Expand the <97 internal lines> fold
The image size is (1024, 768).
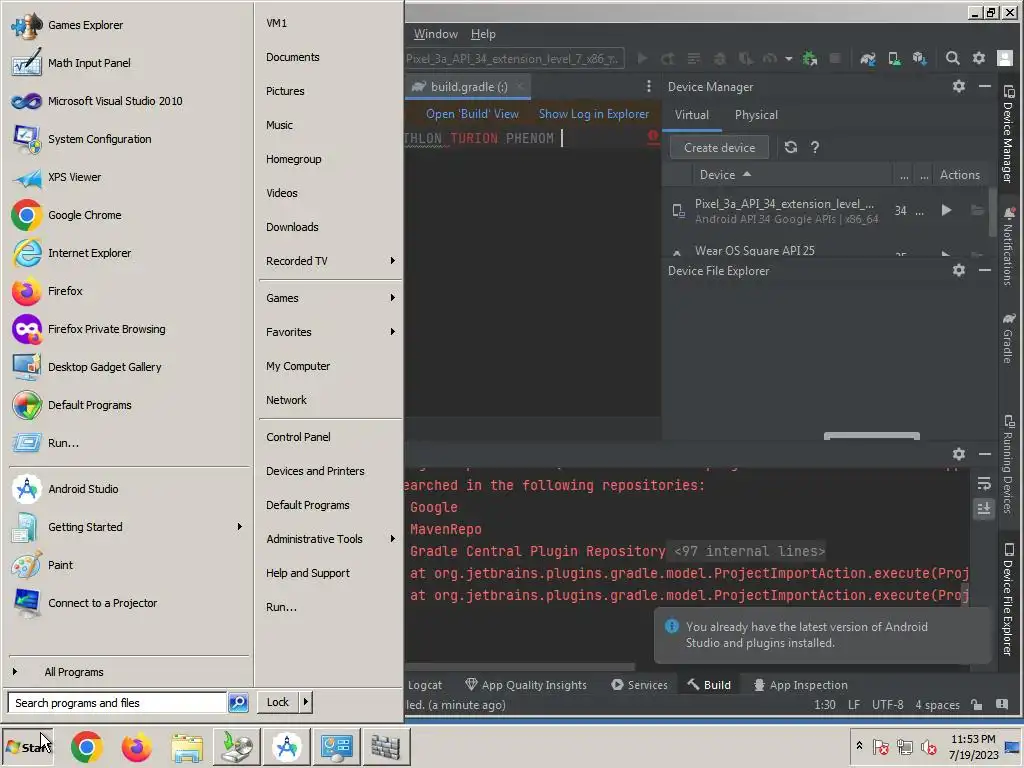coord(749,551)
